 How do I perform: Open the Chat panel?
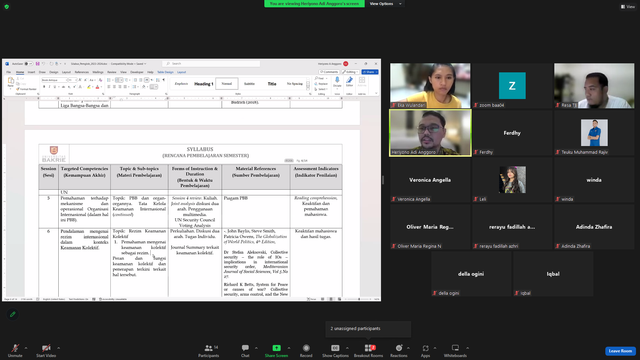click(x=245, y=350)
